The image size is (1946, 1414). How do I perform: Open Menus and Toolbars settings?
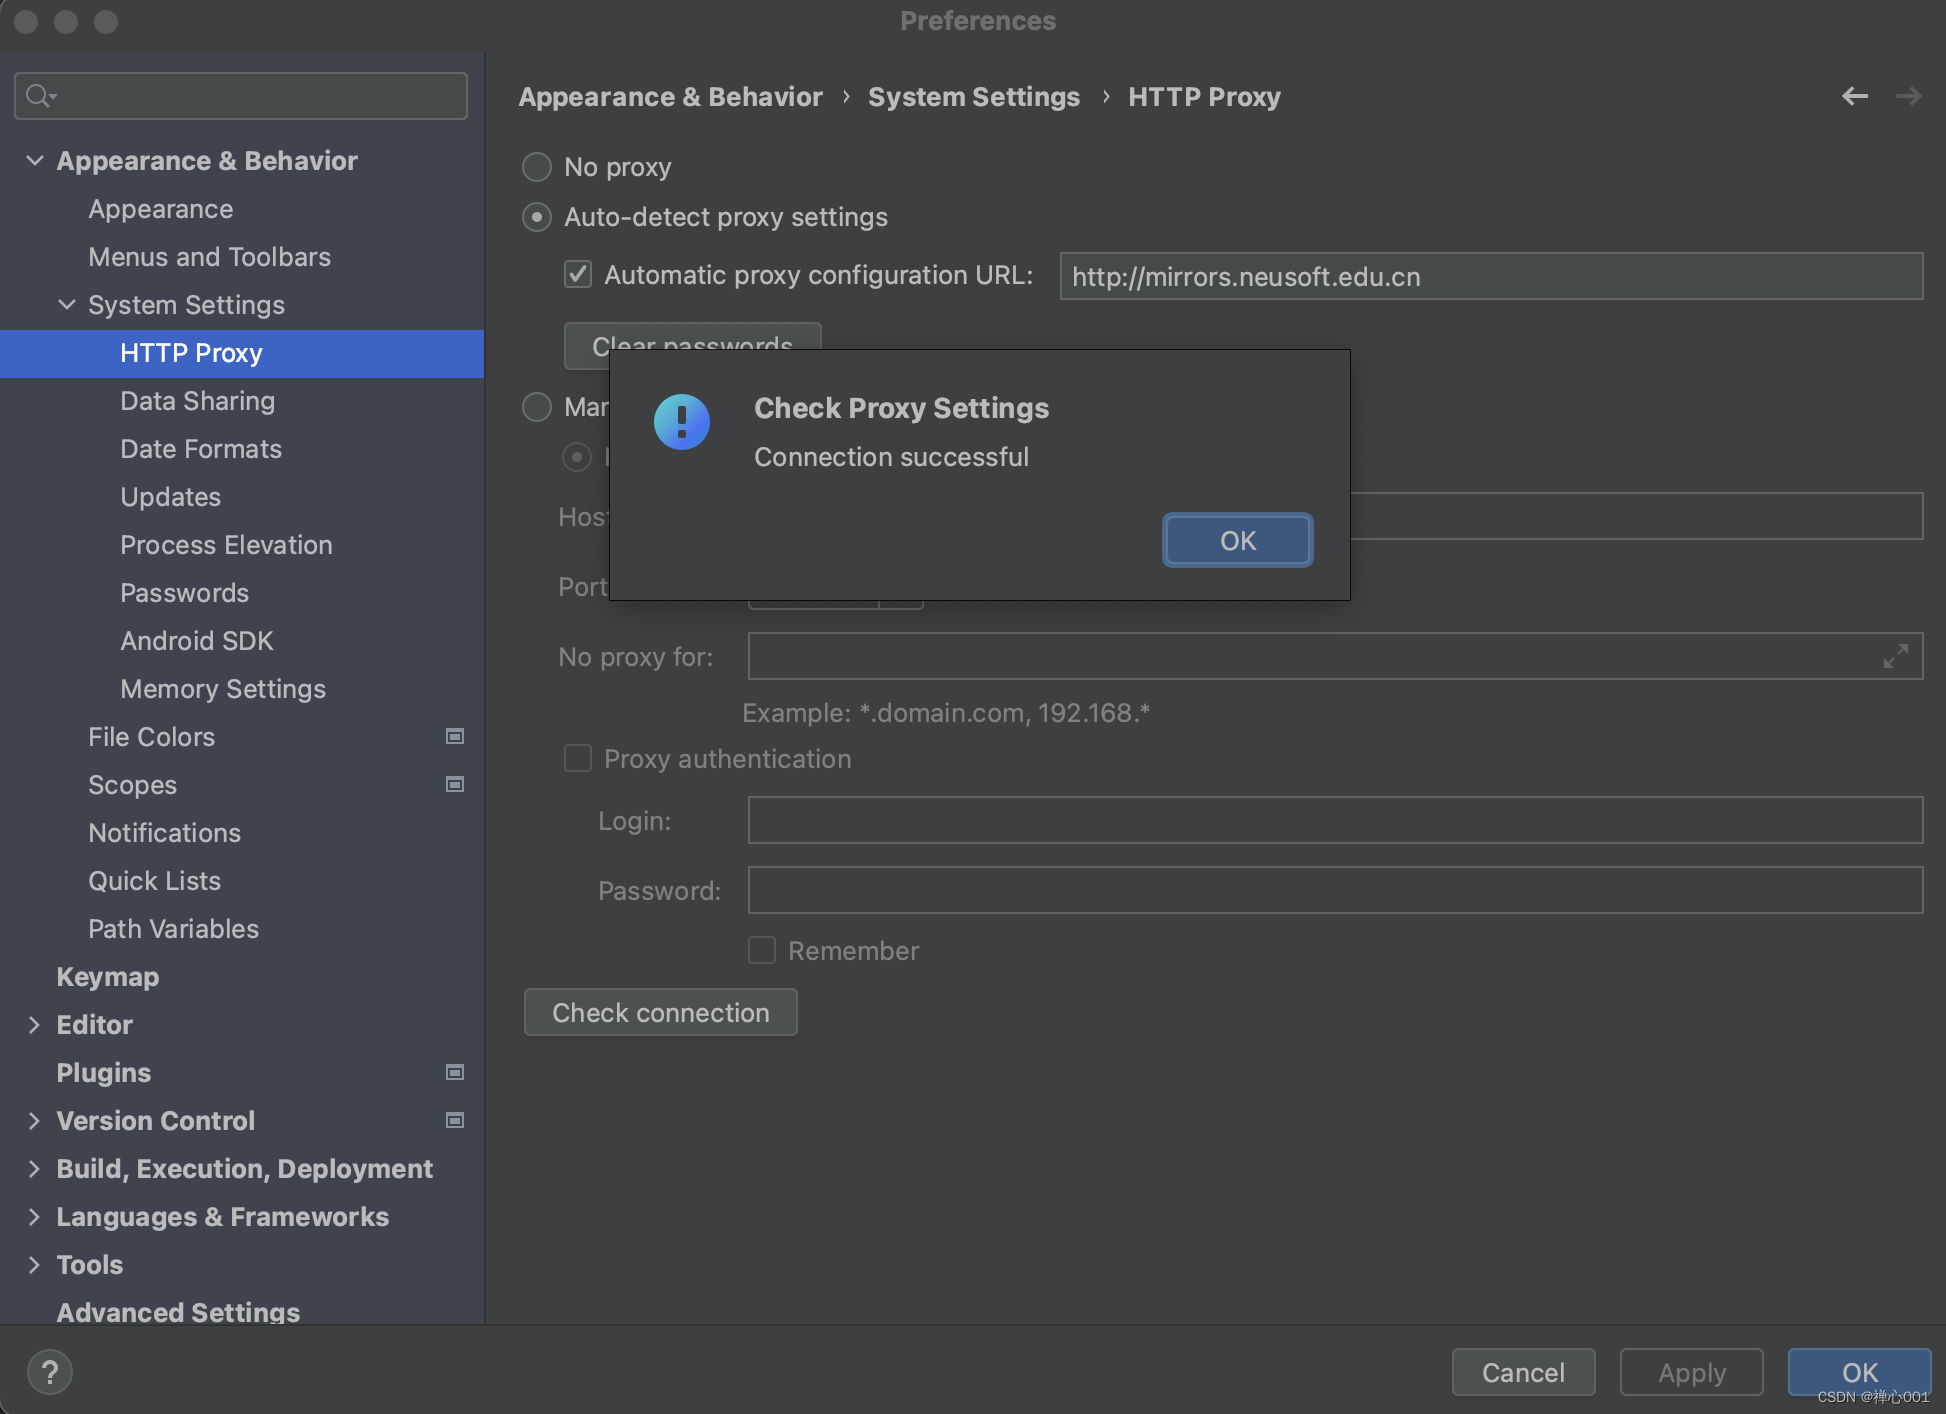(x=210, y=257)
